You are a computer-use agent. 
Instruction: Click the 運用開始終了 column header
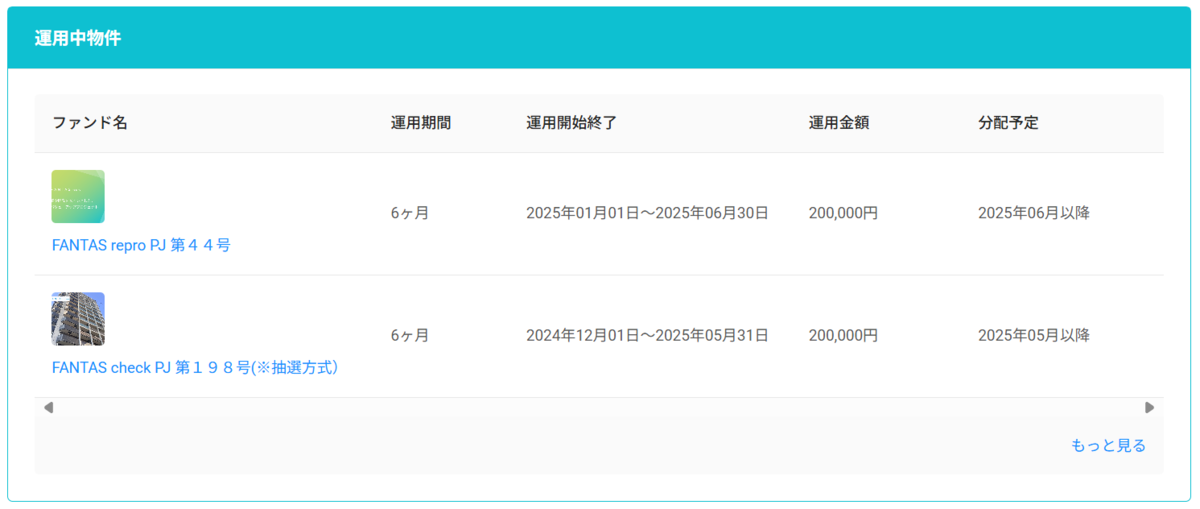point(571,123)
